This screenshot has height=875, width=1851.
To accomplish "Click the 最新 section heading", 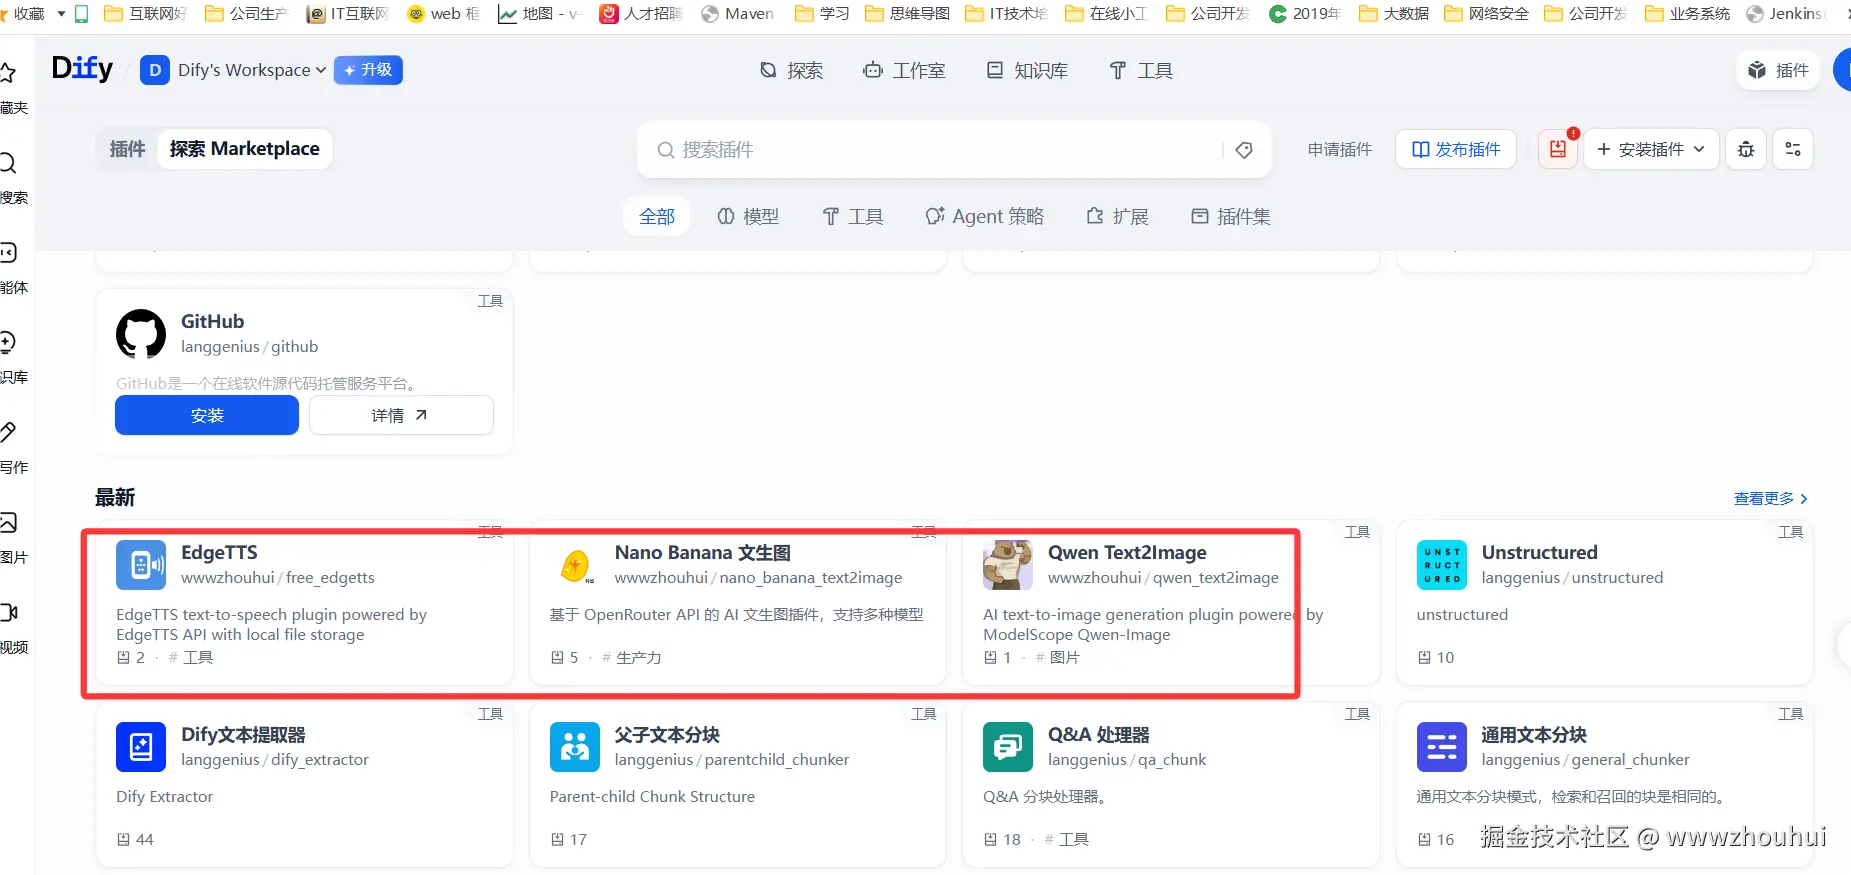I will [115, 498].
